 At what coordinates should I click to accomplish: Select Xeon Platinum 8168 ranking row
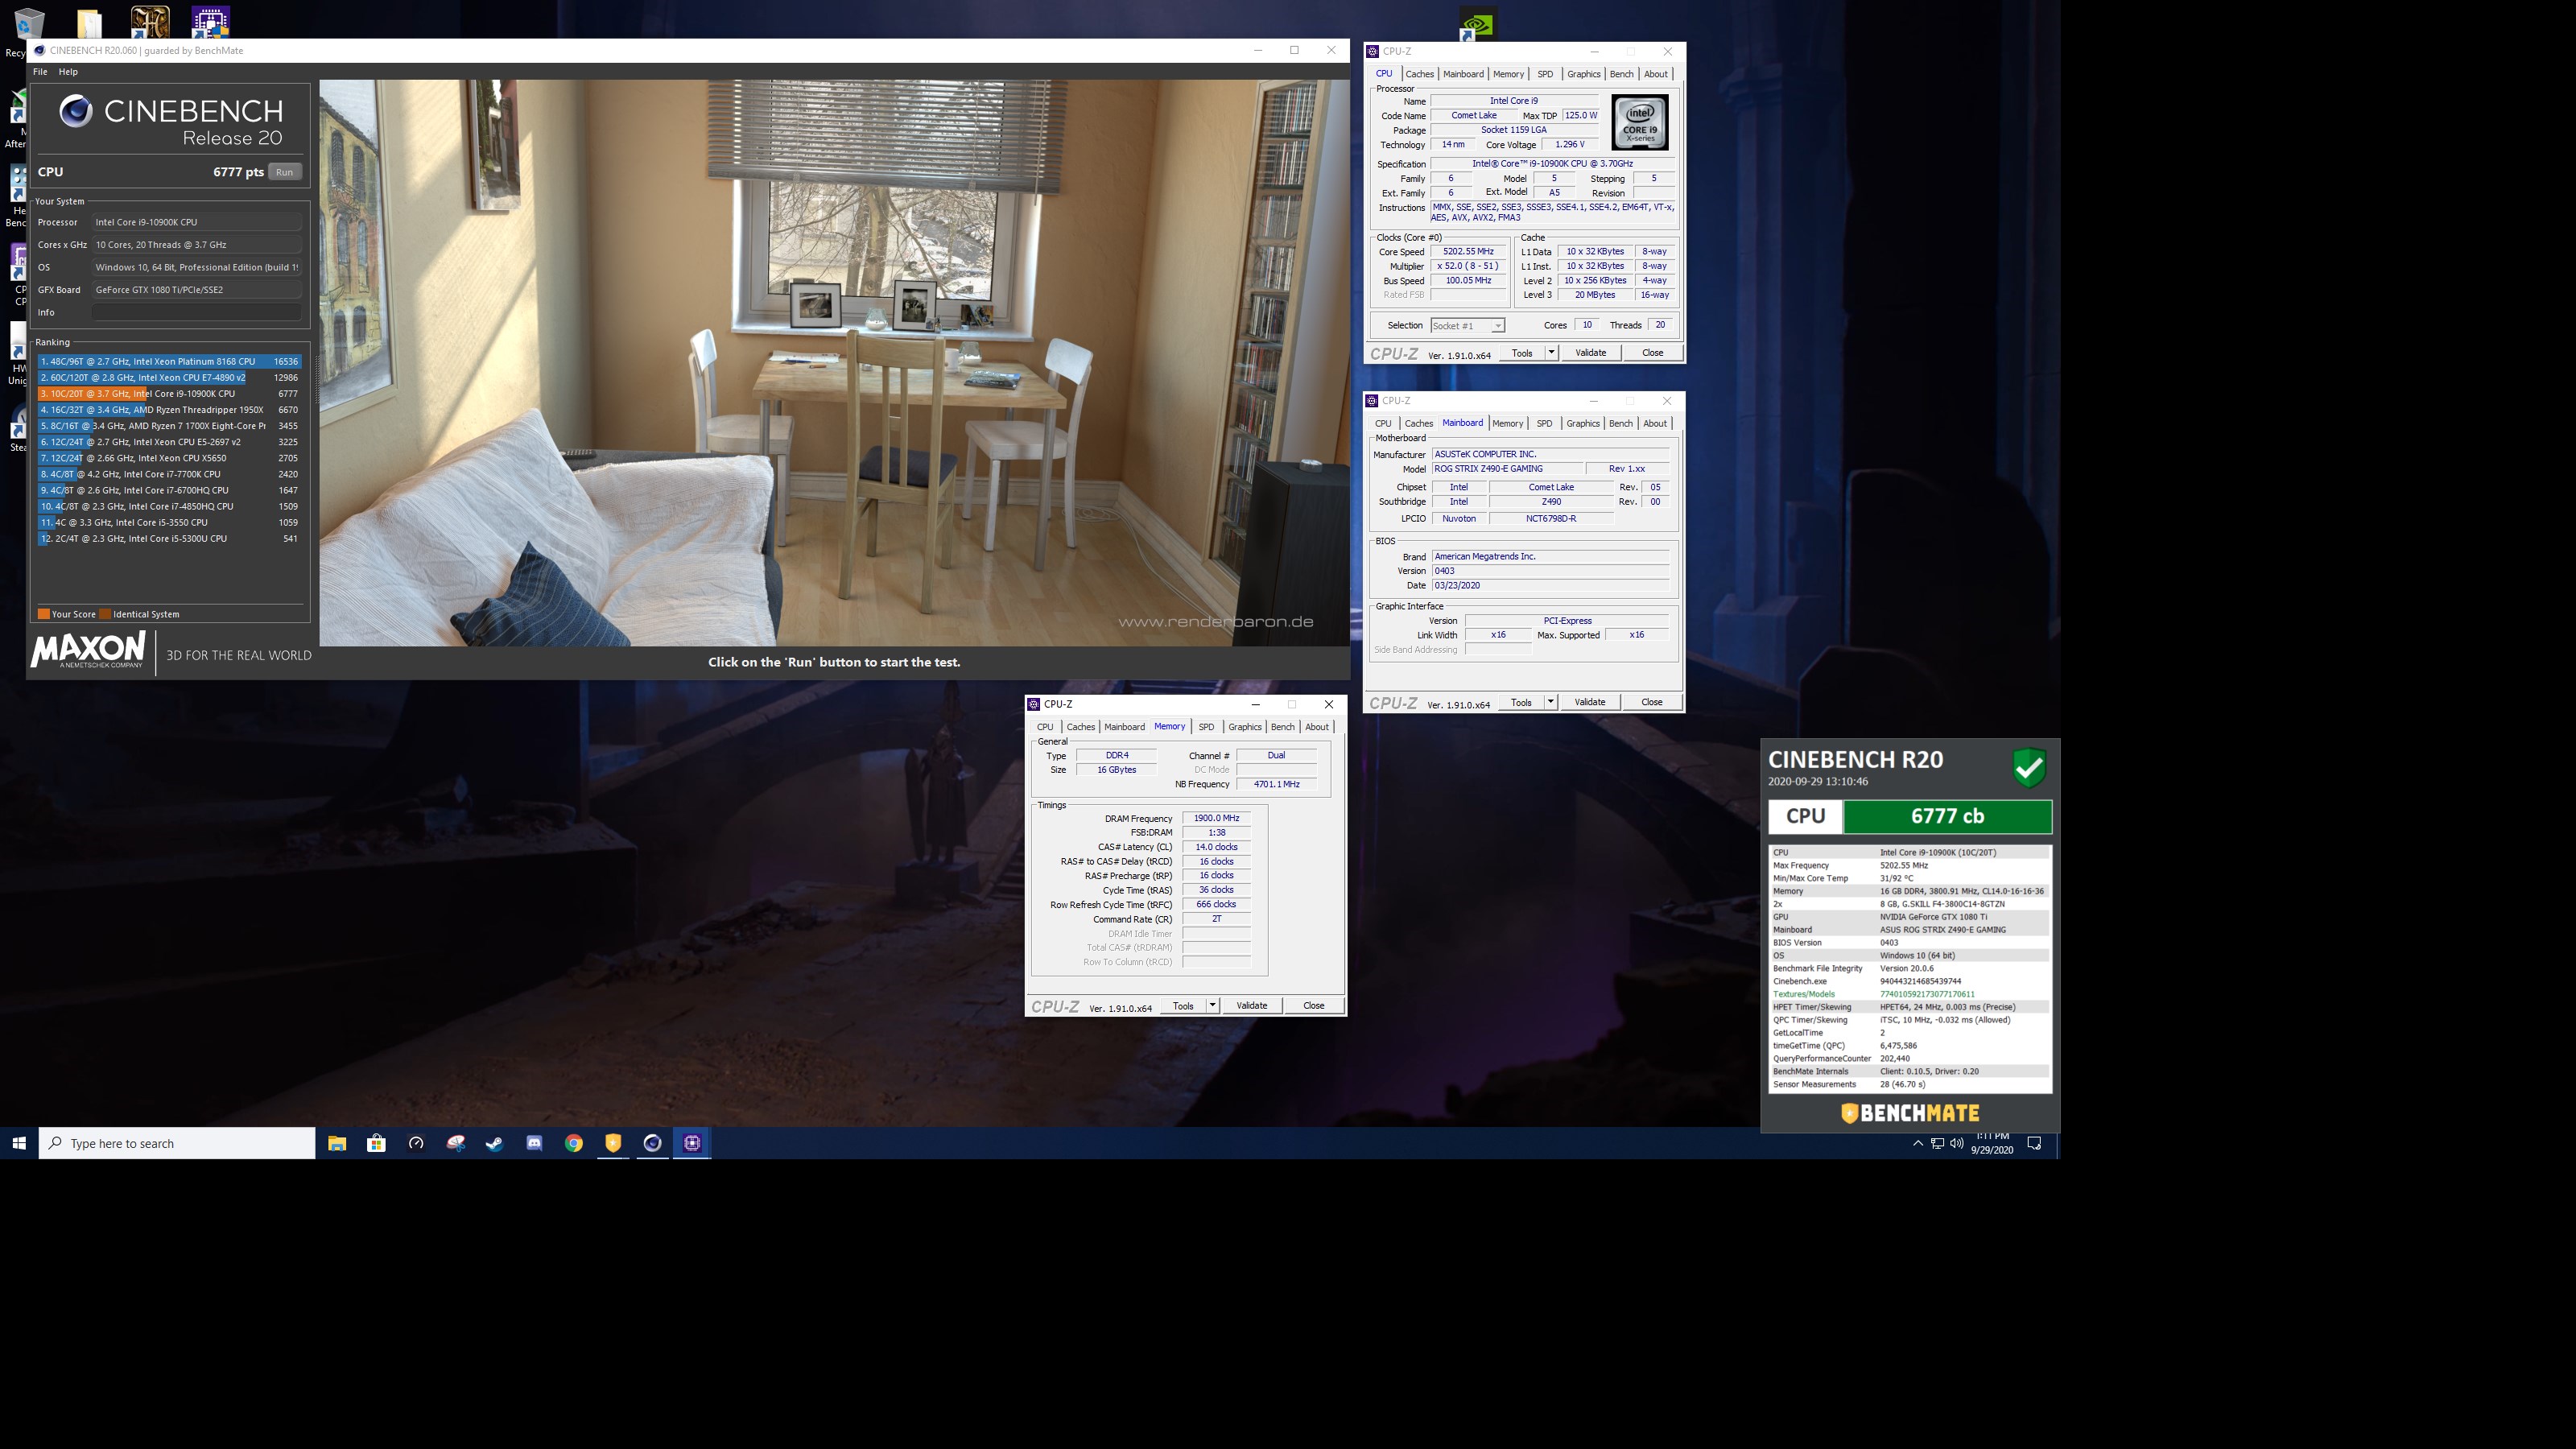[x=169, y=362]
